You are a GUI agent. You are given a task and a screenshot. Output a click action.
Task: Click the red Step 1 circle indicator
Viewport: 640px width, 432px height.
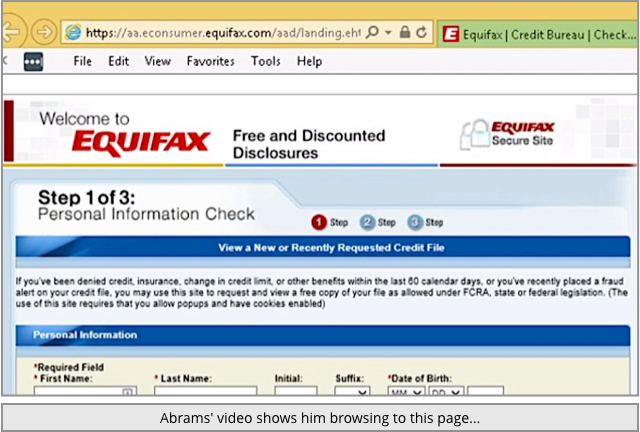pyautogui.click(x=319, y=223)
